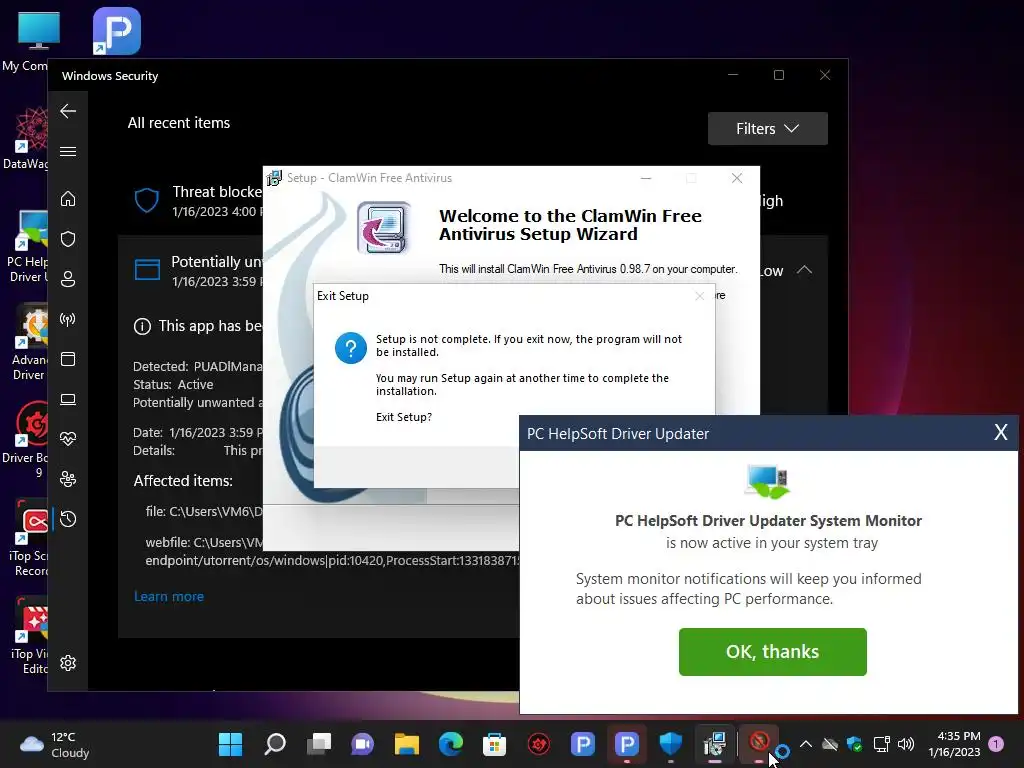The height and width of the screenshot is (768, 1024).
Task: Open Device performance & health heart icon
Action: click(x=68, y=439)
